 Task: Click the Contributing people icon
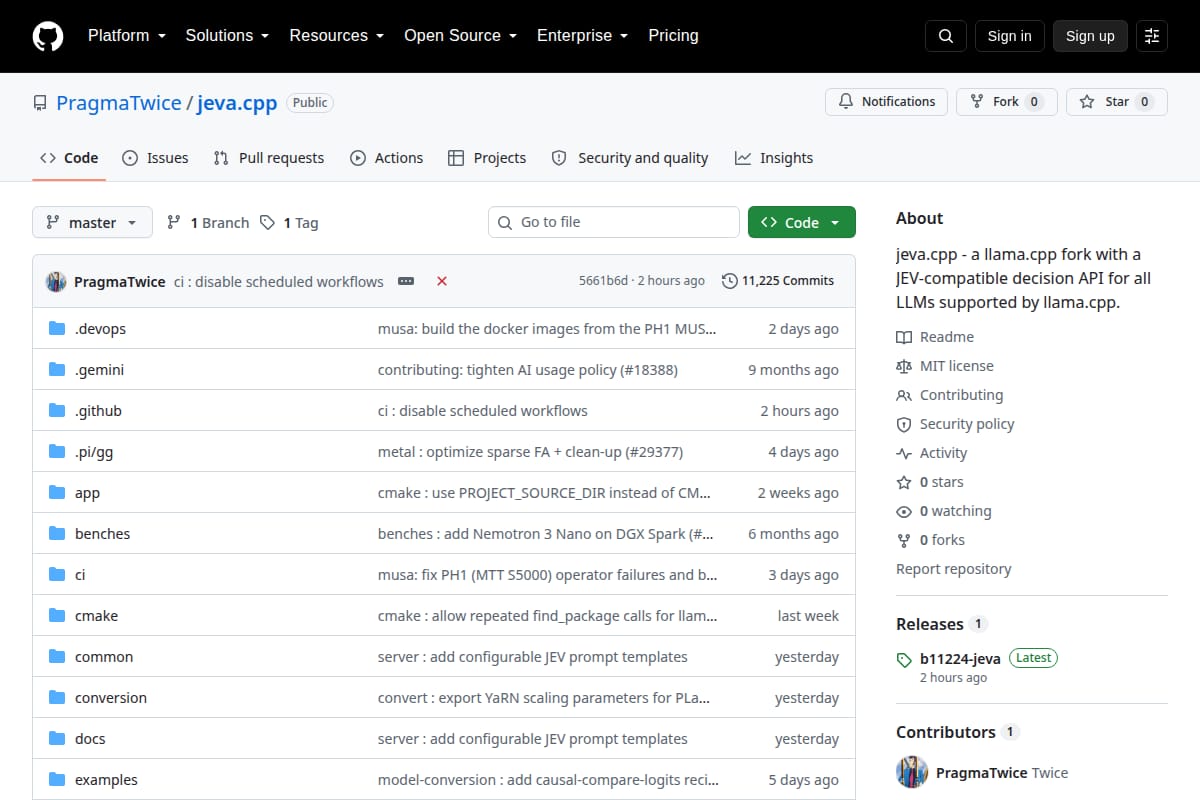904,396
